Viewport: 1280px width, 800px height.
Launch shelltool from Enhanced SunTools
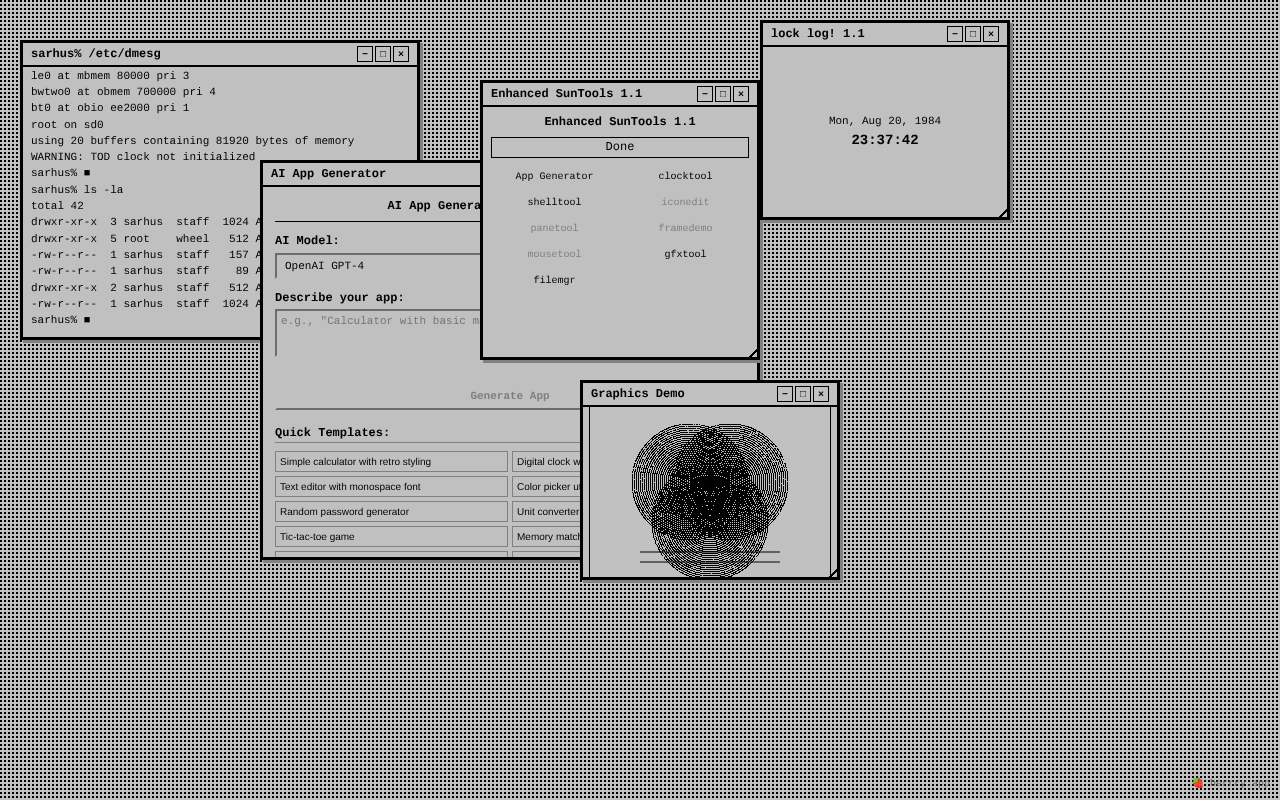click(x=554, y=202)
